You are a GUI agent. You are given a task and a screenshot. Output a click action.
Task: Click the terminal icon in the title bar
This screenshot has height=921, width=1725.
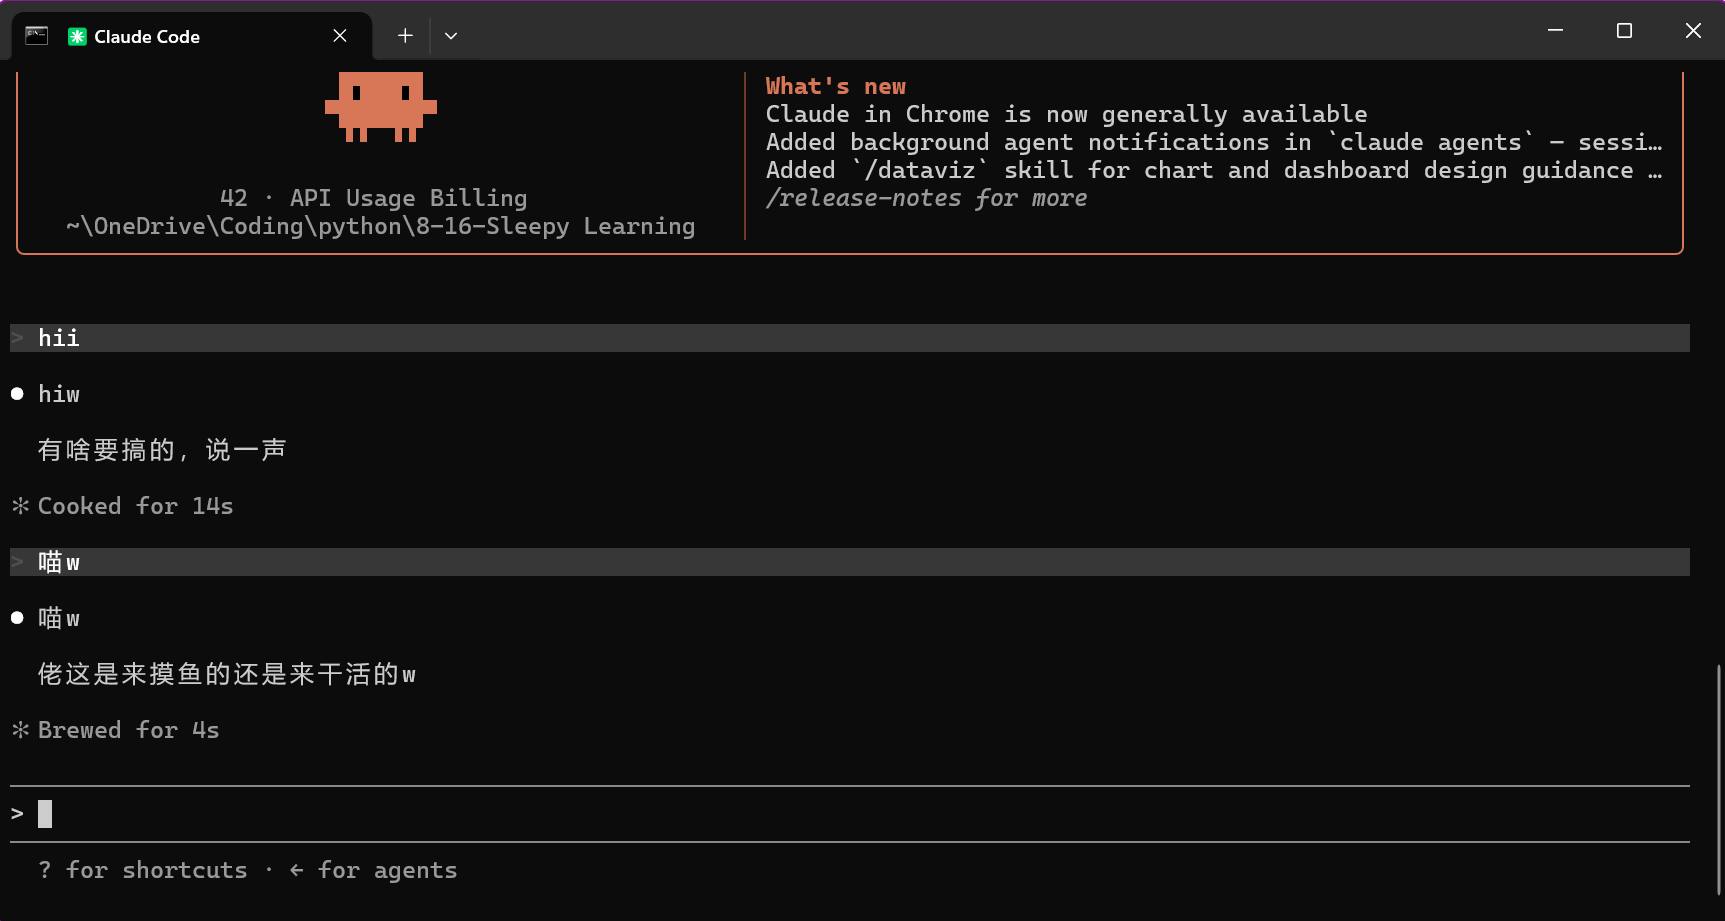37,36
